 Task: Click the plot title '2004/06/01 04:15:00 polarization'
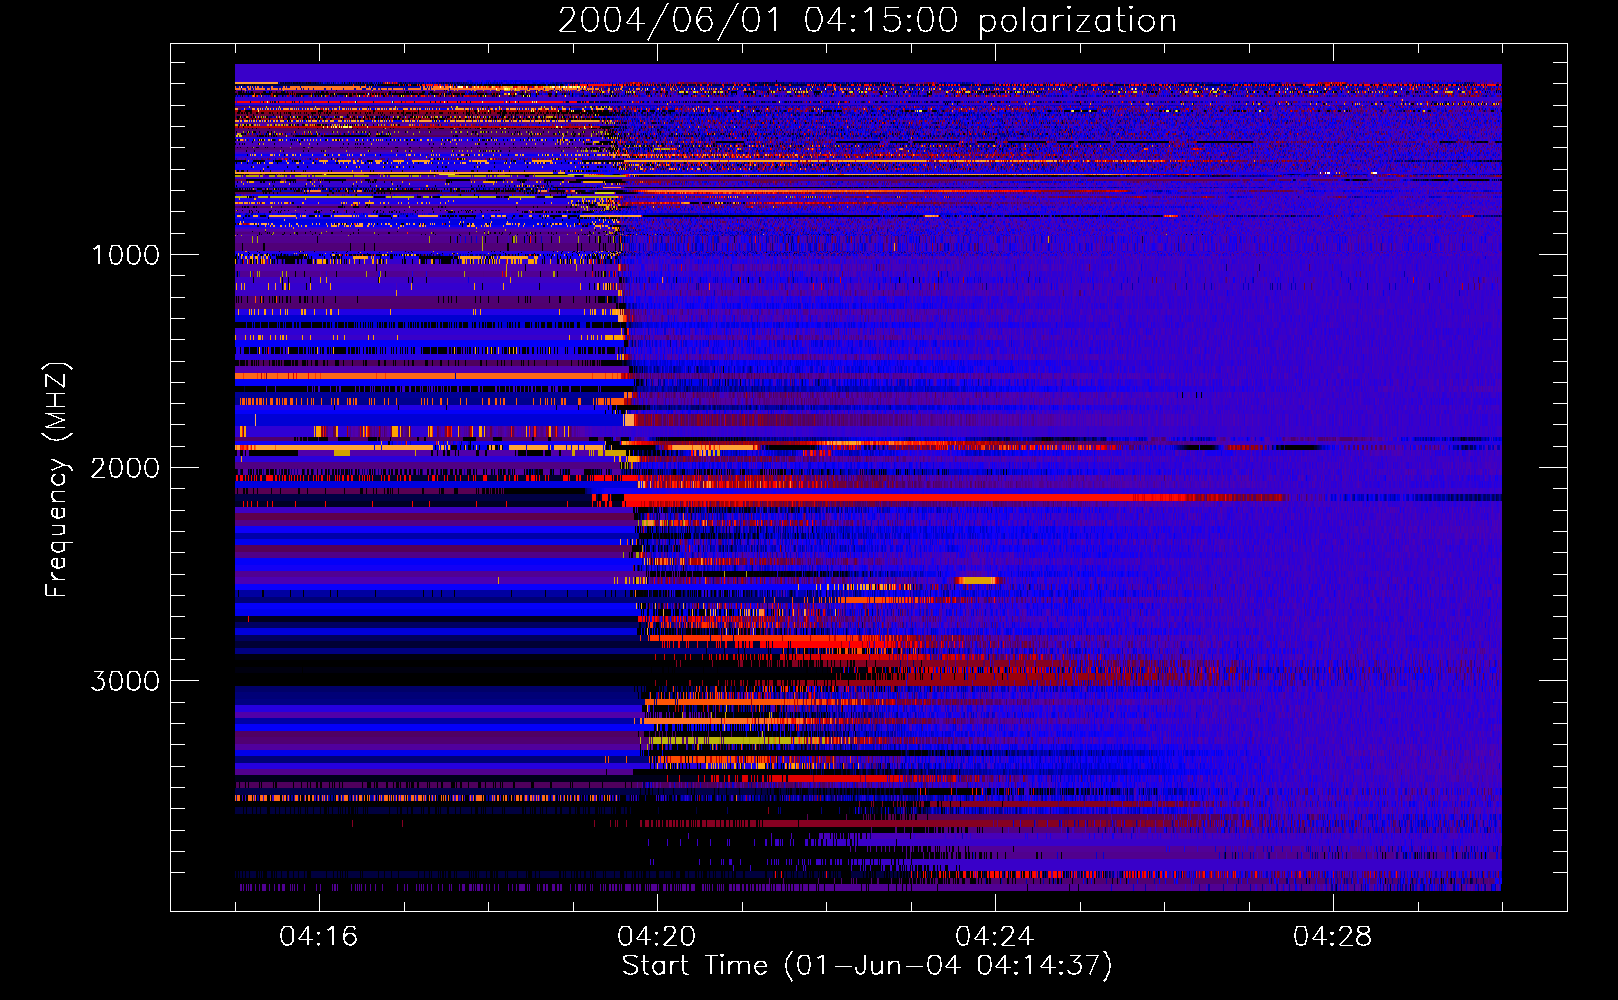867,21
